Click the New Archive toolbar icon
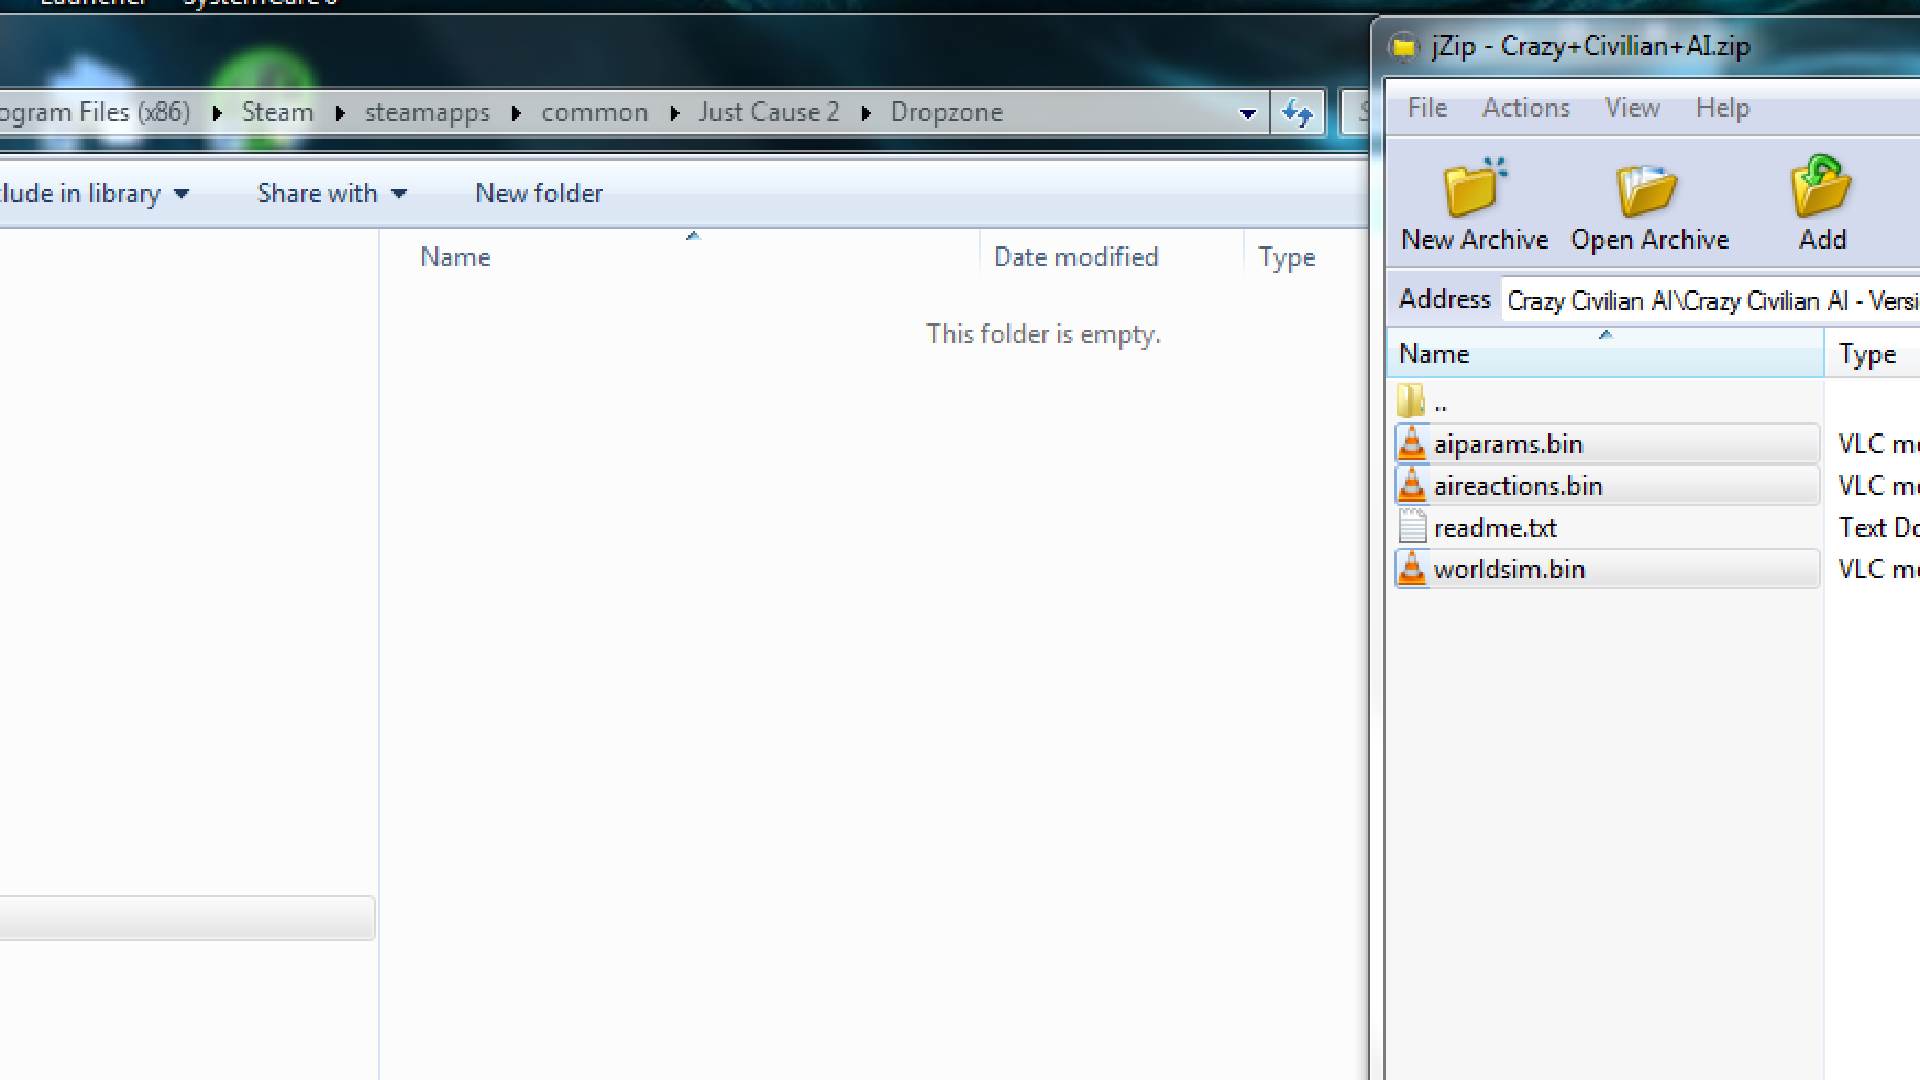Viewport: 1920px width, 1080px height. 1474,189
